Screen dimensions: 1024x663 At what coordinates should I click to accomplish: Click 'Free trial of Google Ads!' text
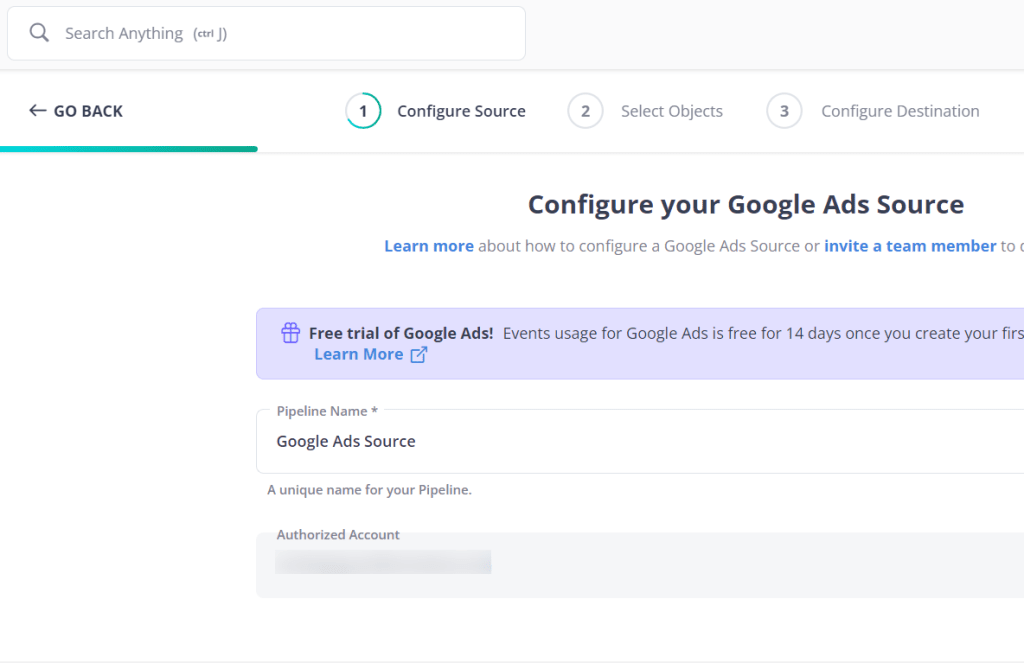(401, 333)
